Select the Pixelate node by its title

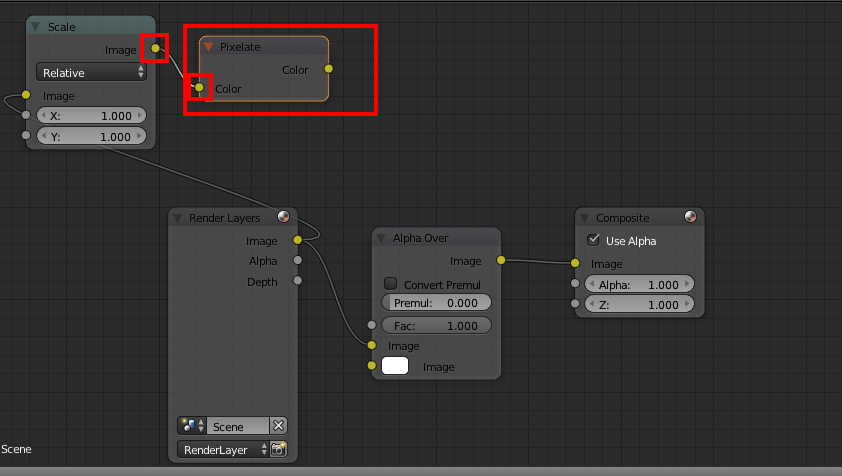point(240,47)
